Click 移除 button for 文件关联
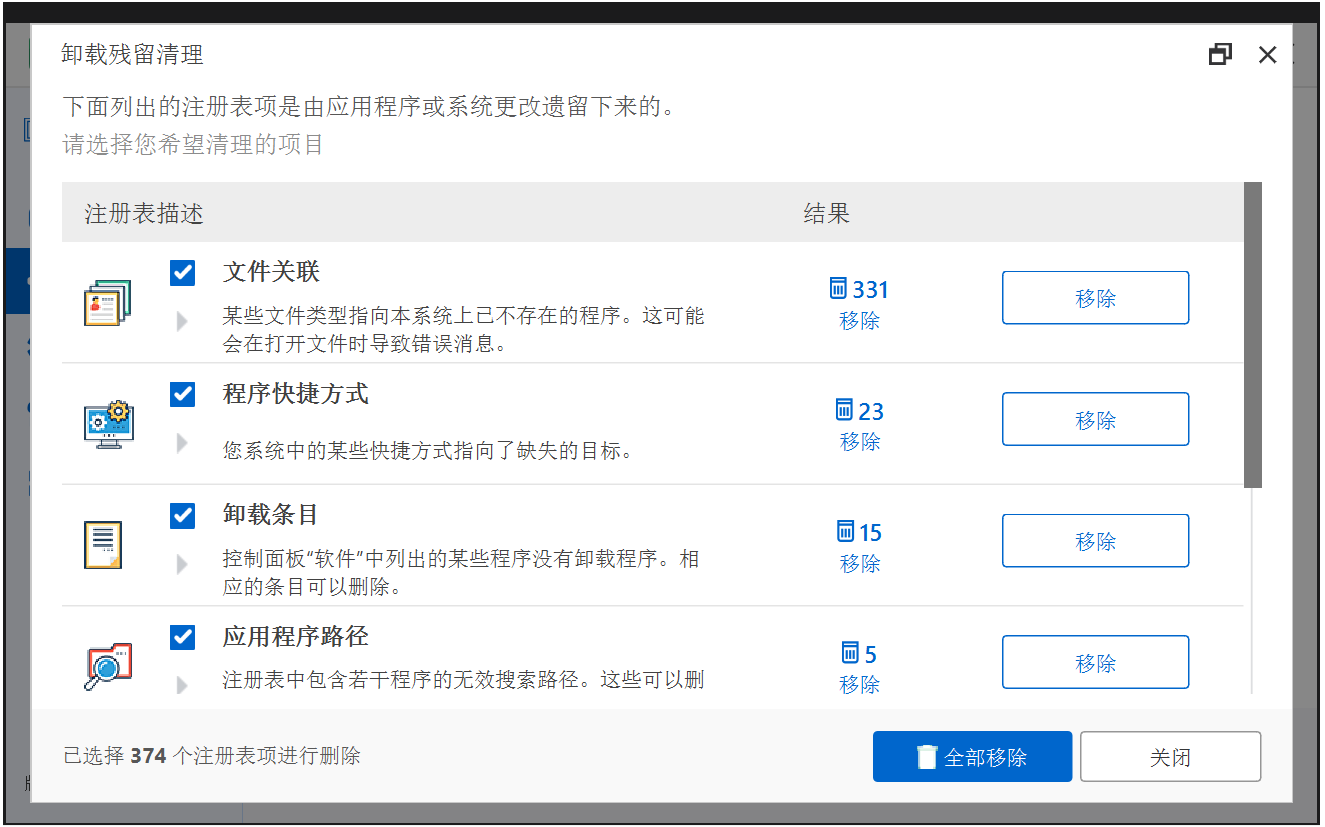Viewport: 1325px width, 827px height. point(1095,298)
